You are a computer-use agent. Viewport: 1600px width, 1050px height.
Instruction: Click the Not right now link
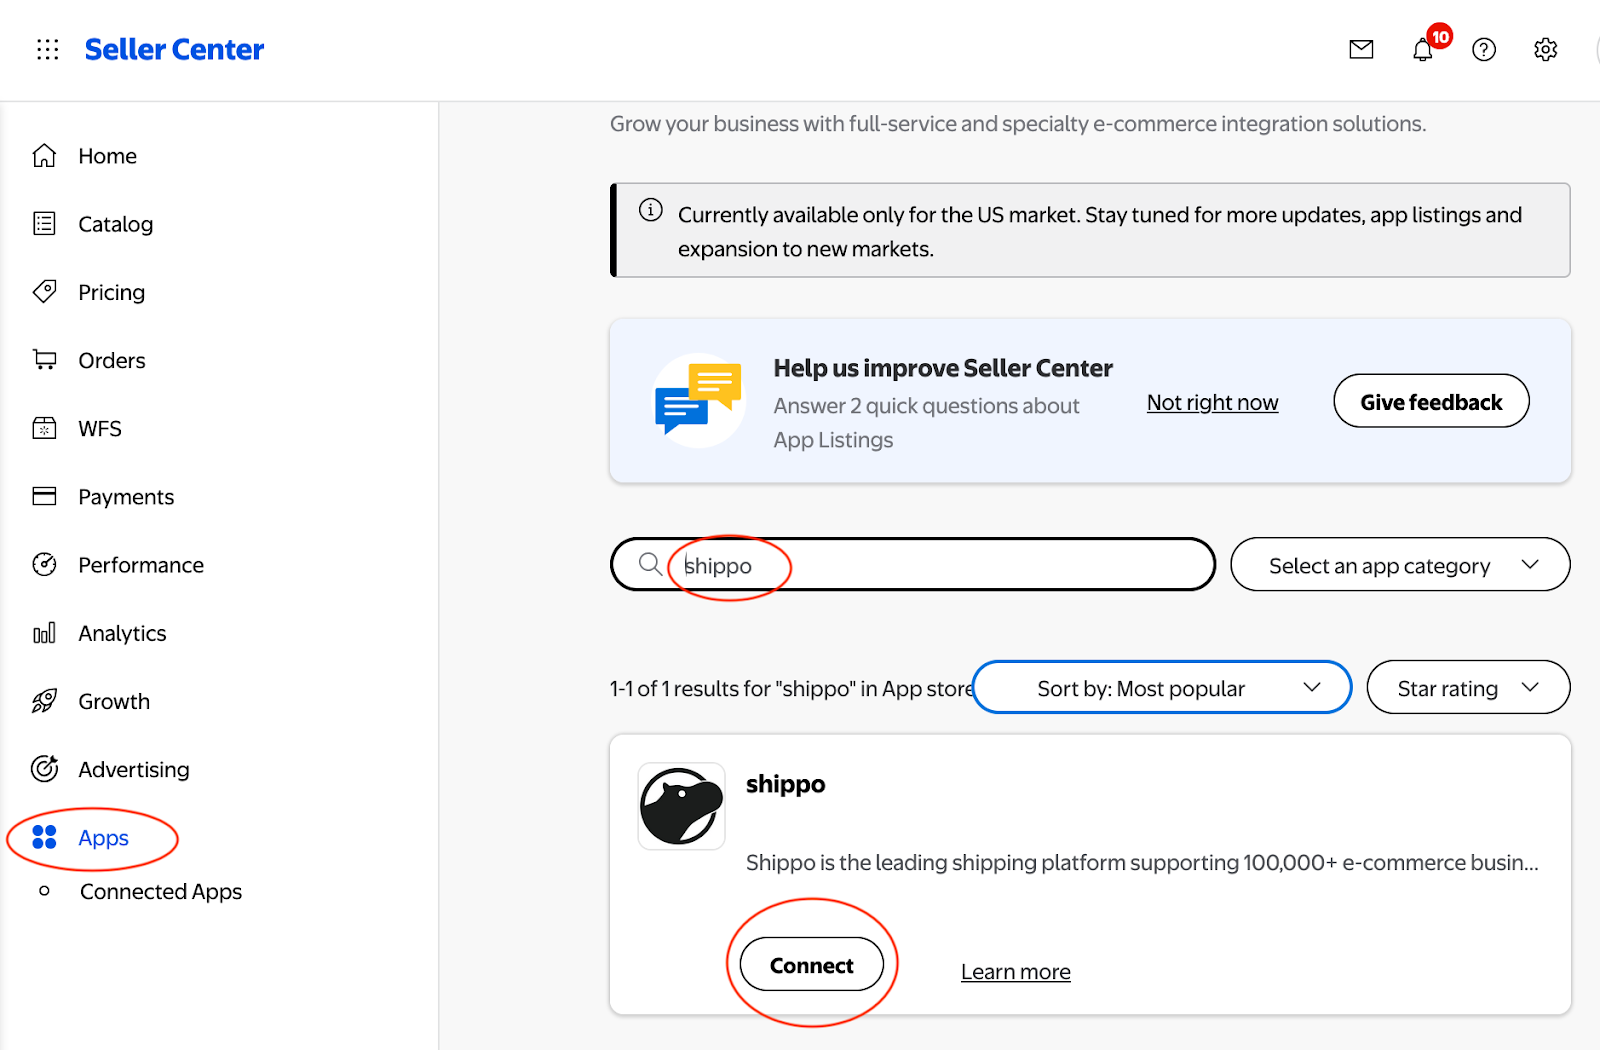coord(1212,402)
